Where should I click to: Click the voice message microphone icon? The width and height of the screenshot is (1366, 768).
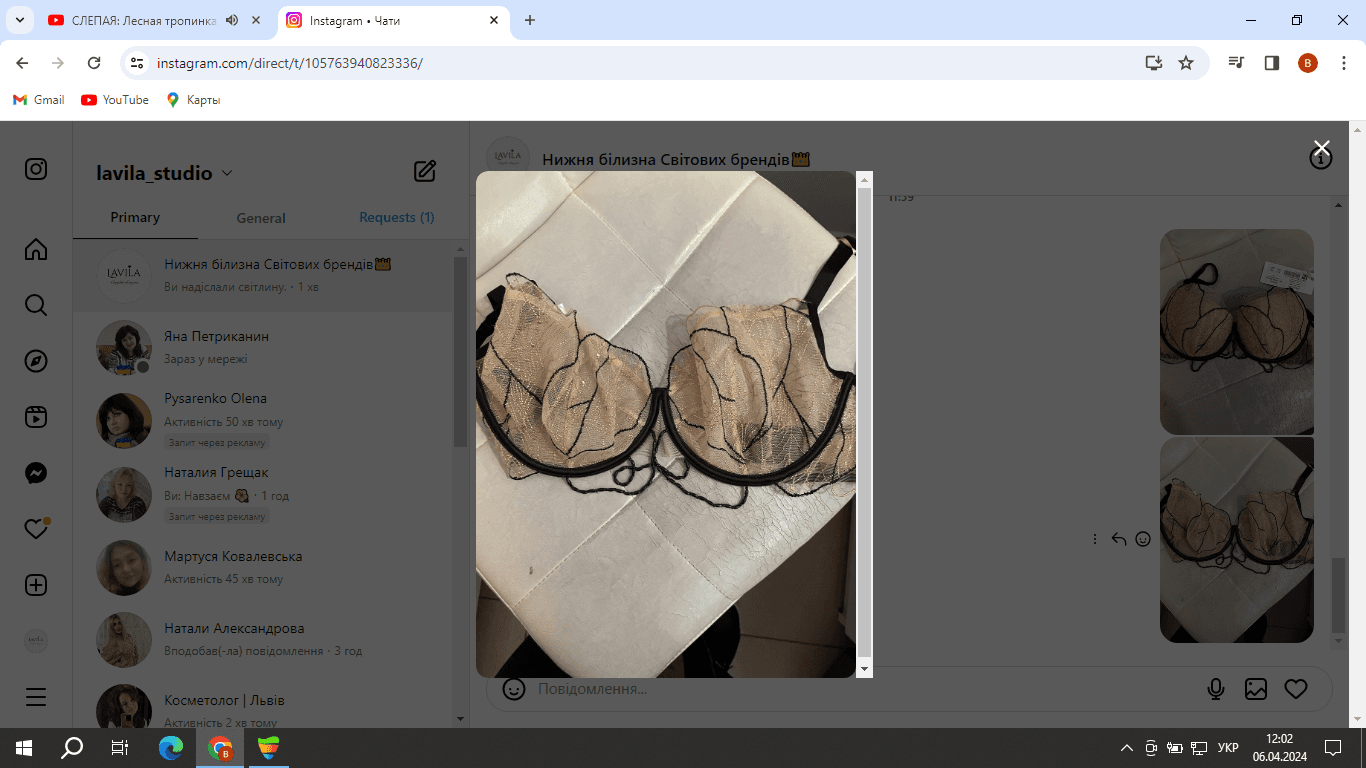(x=1216, y=689)
